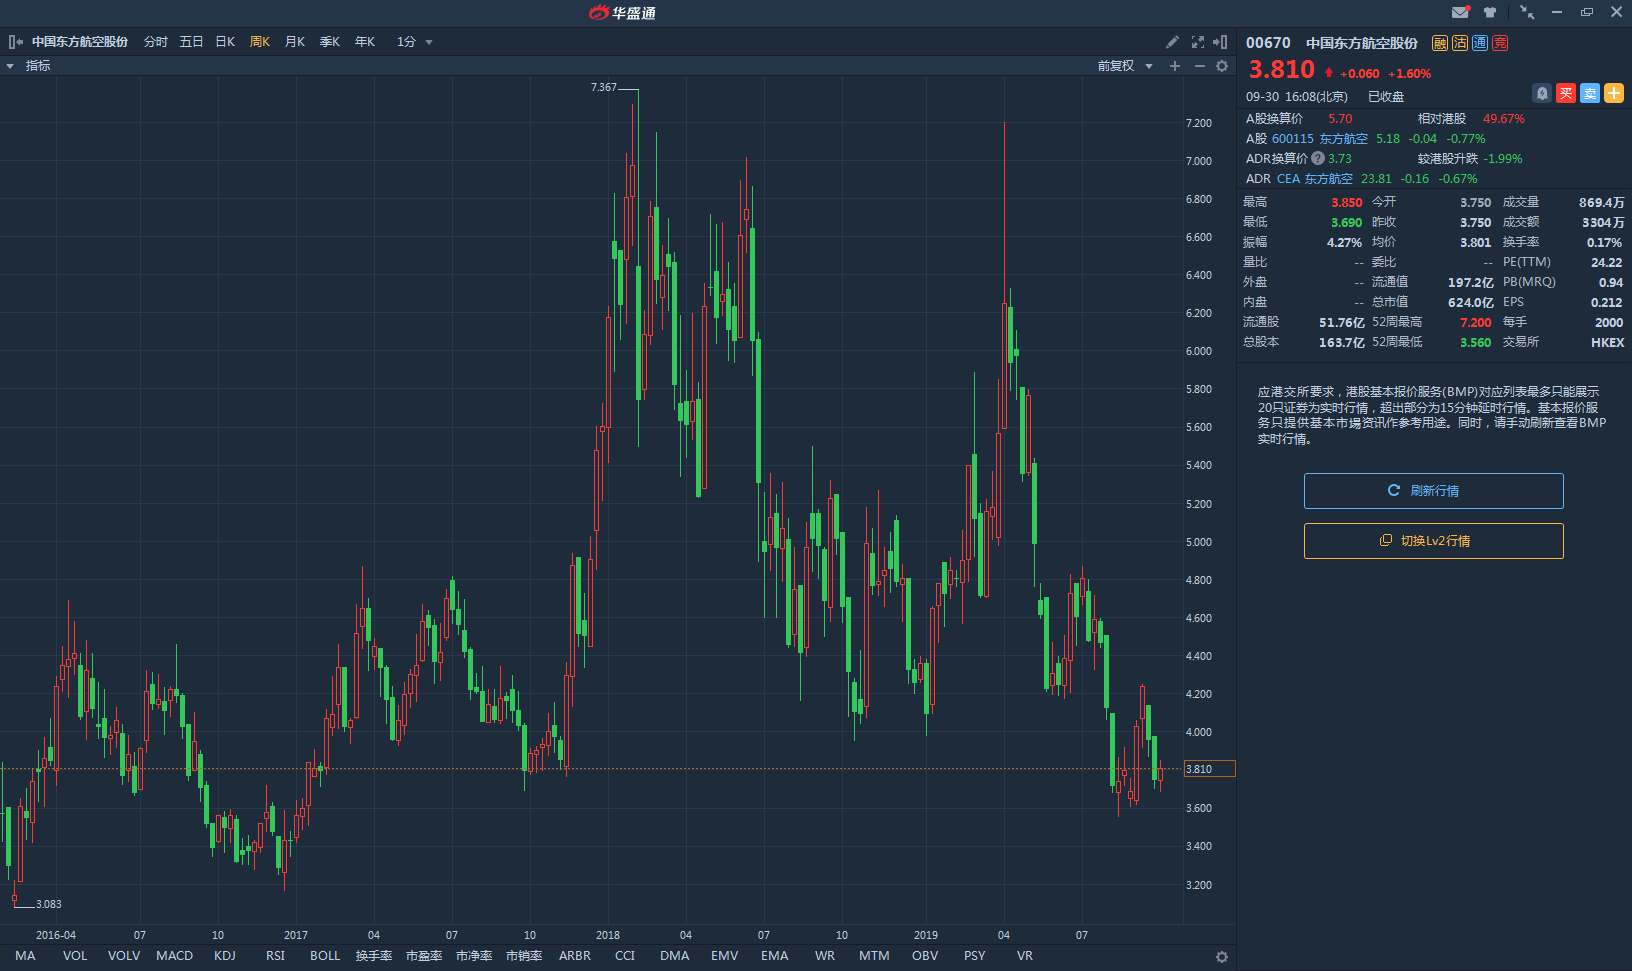Collapse the left side panel

(15, 42)
